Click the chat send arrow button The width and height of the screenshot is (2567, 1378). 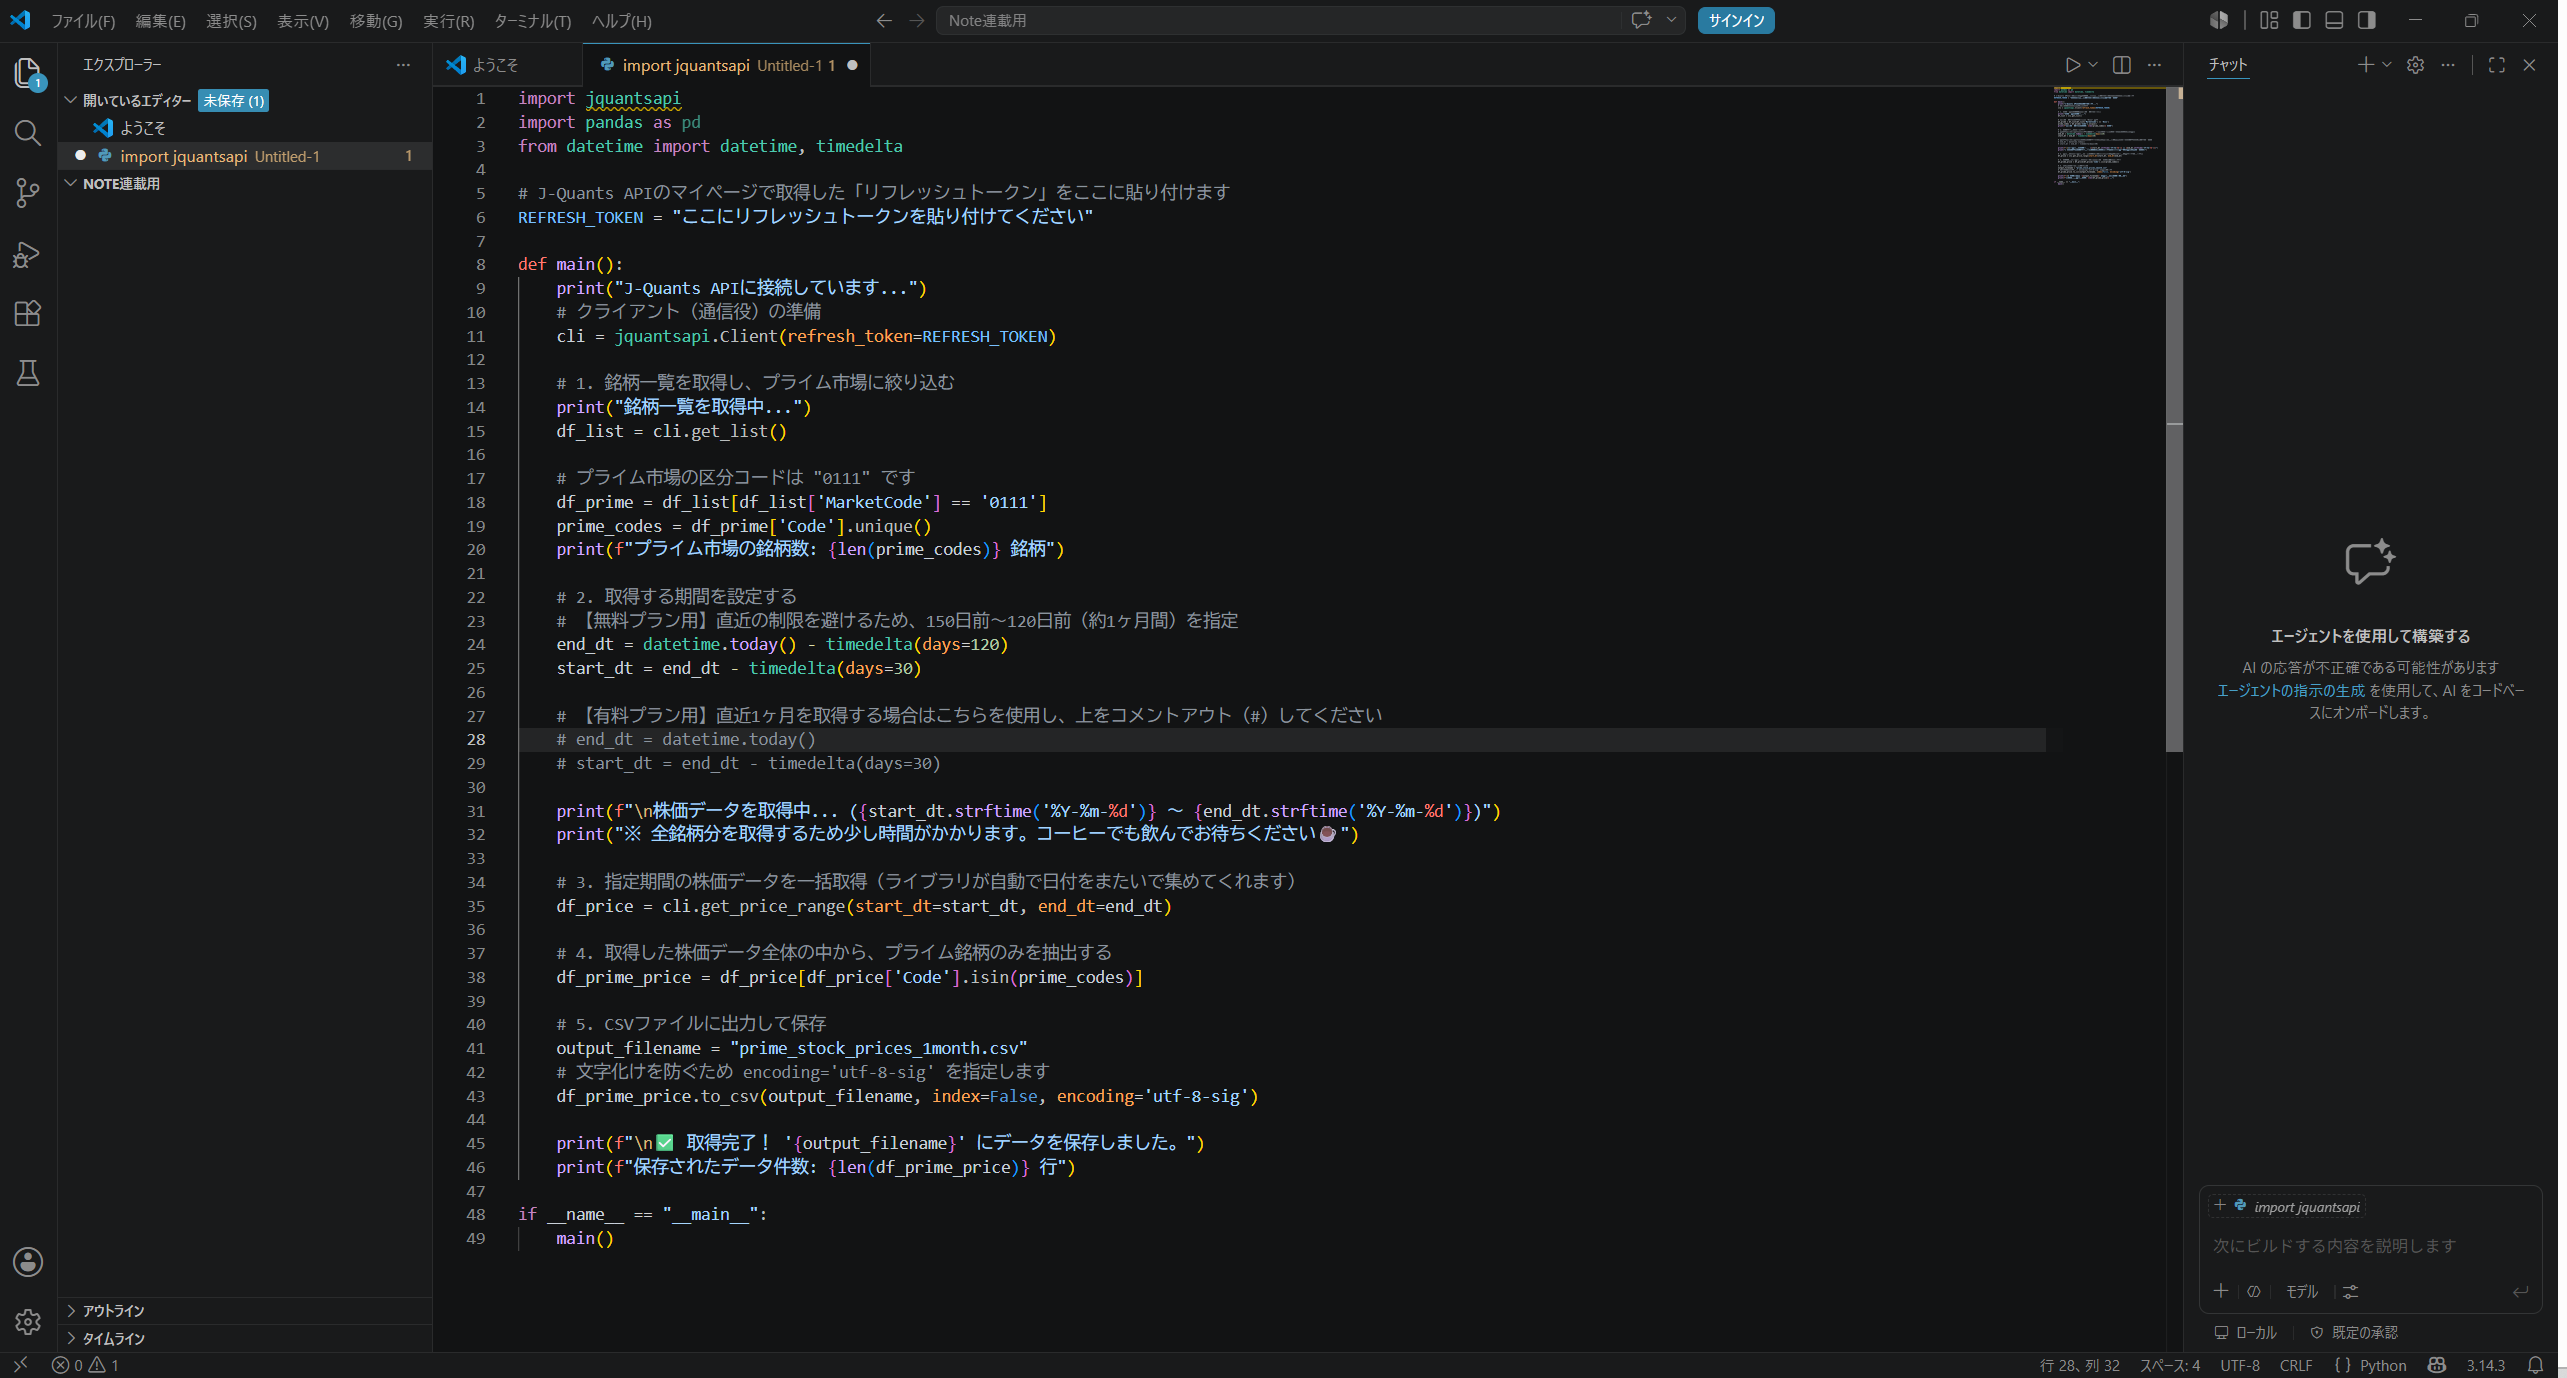coord(2521,1291)
